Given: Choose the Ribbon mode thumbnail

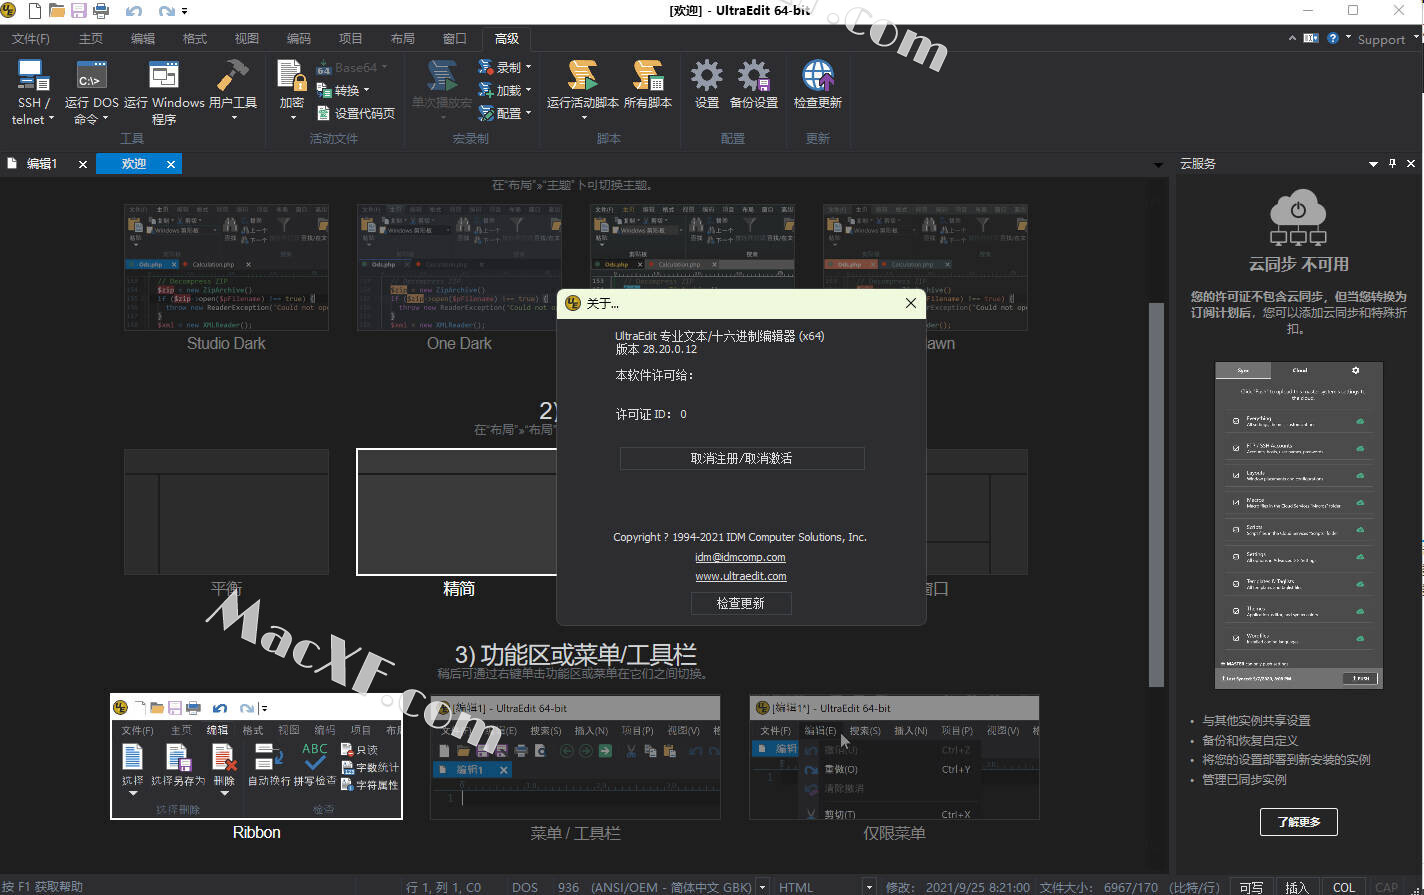Looking at the screenshot, I should pyautogui.click(x=257, y=756).
